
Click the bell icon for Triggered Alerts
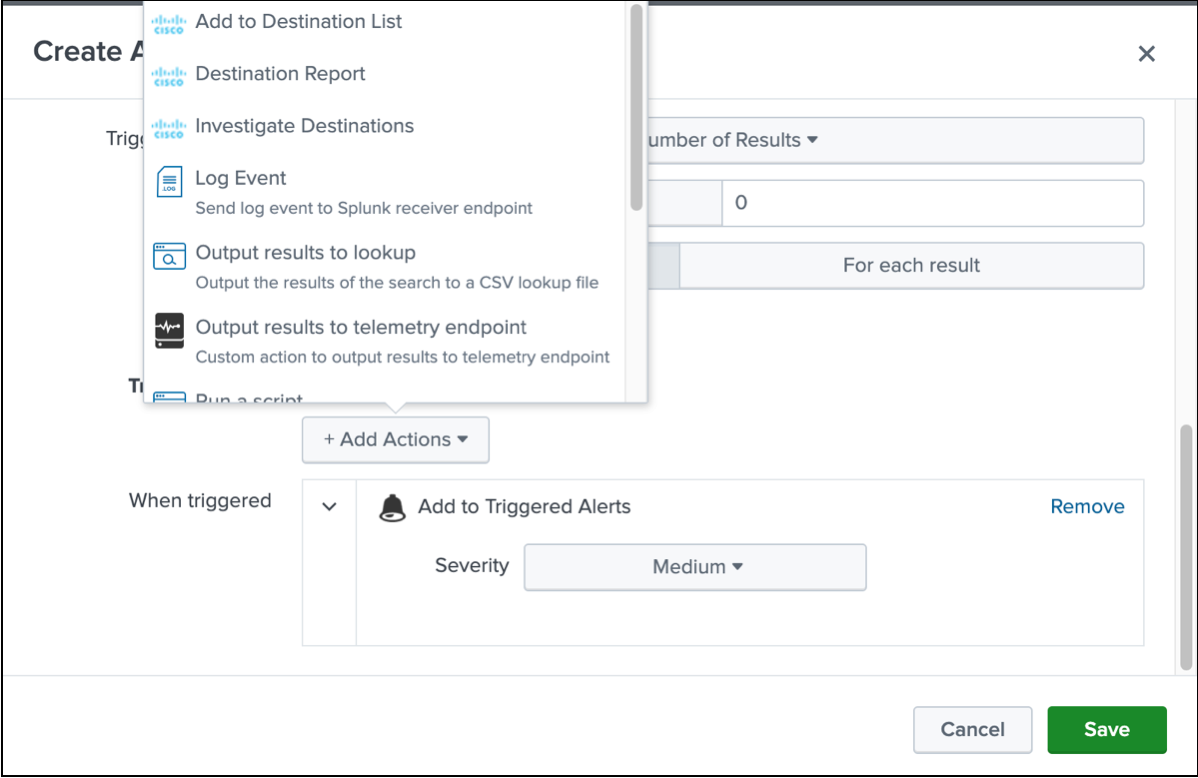[393, 507]
